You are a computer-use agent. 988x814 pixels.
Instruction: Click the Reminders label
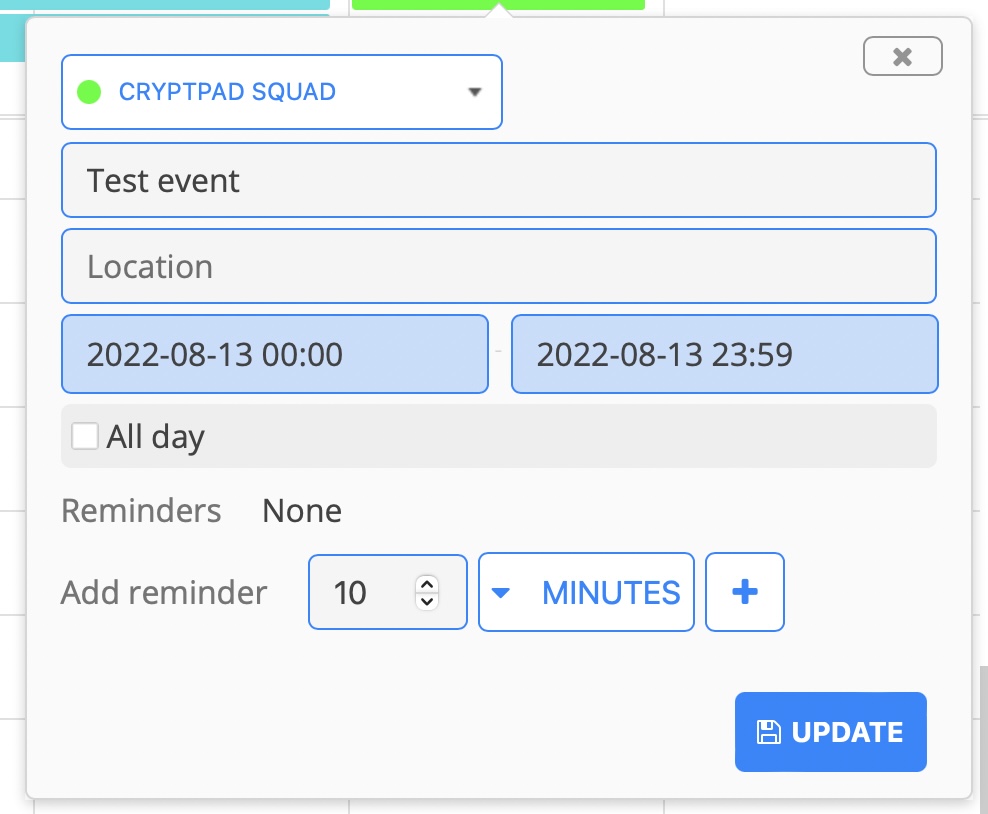141,510
